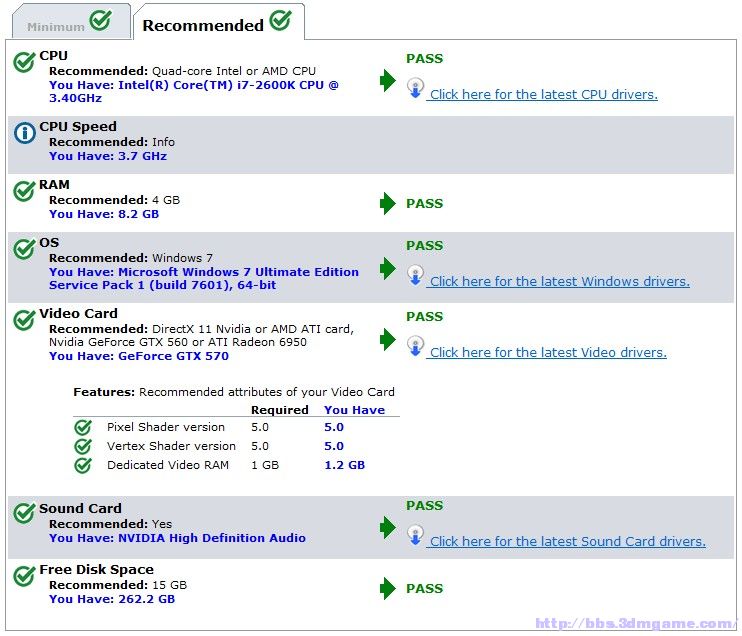Click the green checkmark beside Free Disk Space
The image size is (742, 636).
(x=24, y=576)
